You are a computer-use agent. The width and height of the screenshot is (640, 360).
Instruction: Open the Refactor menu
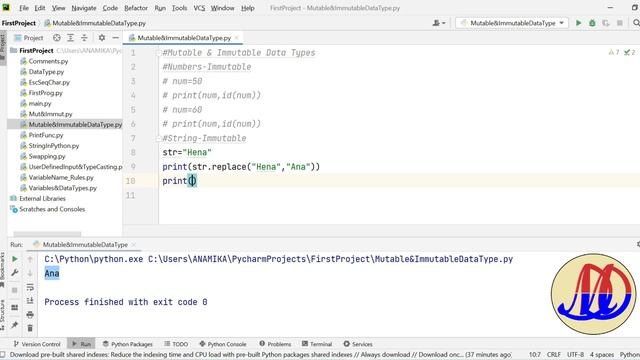point(136,8)
